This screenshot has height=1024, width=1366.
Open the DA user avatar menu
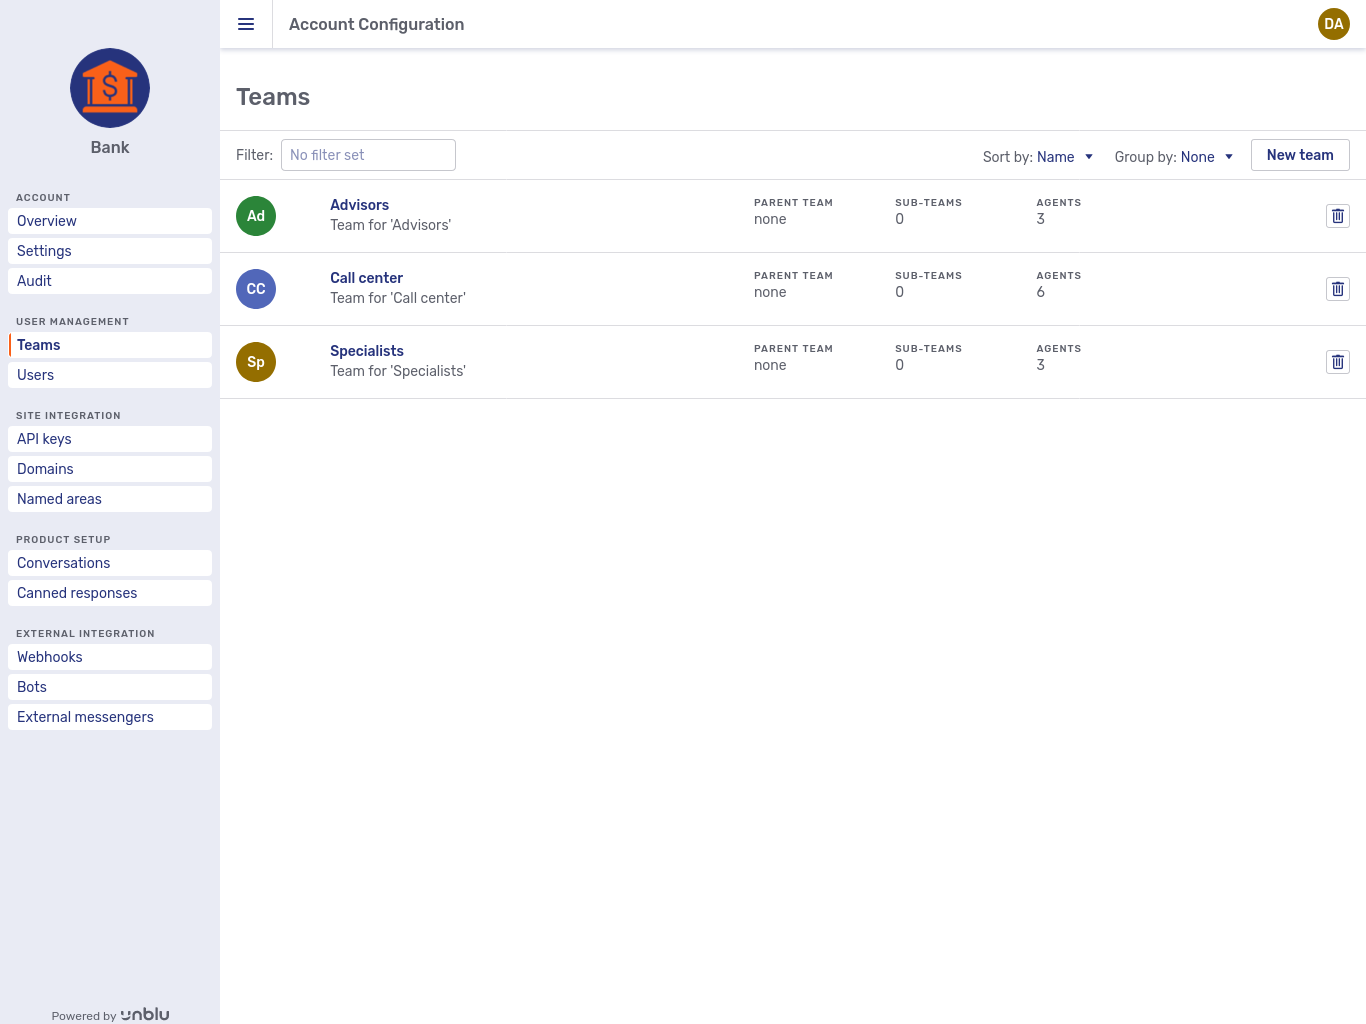(x=1333, y=24)
